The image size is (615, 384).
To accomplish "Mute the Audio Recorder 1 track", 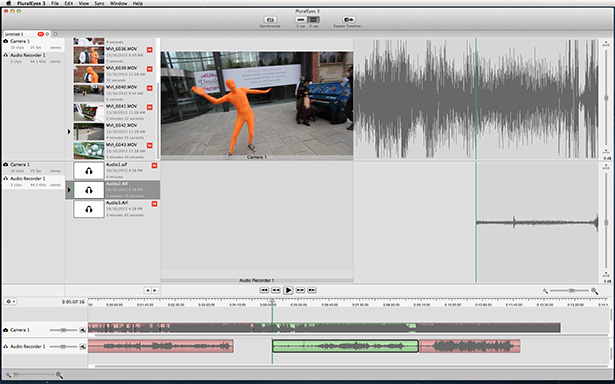I will click(82, 347).
